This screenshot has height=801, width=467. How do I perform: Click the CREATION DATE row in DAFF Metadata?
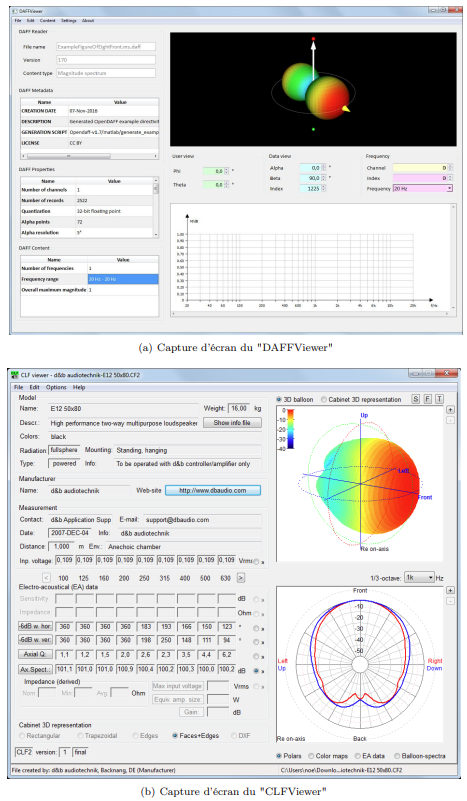pos(89,111)
